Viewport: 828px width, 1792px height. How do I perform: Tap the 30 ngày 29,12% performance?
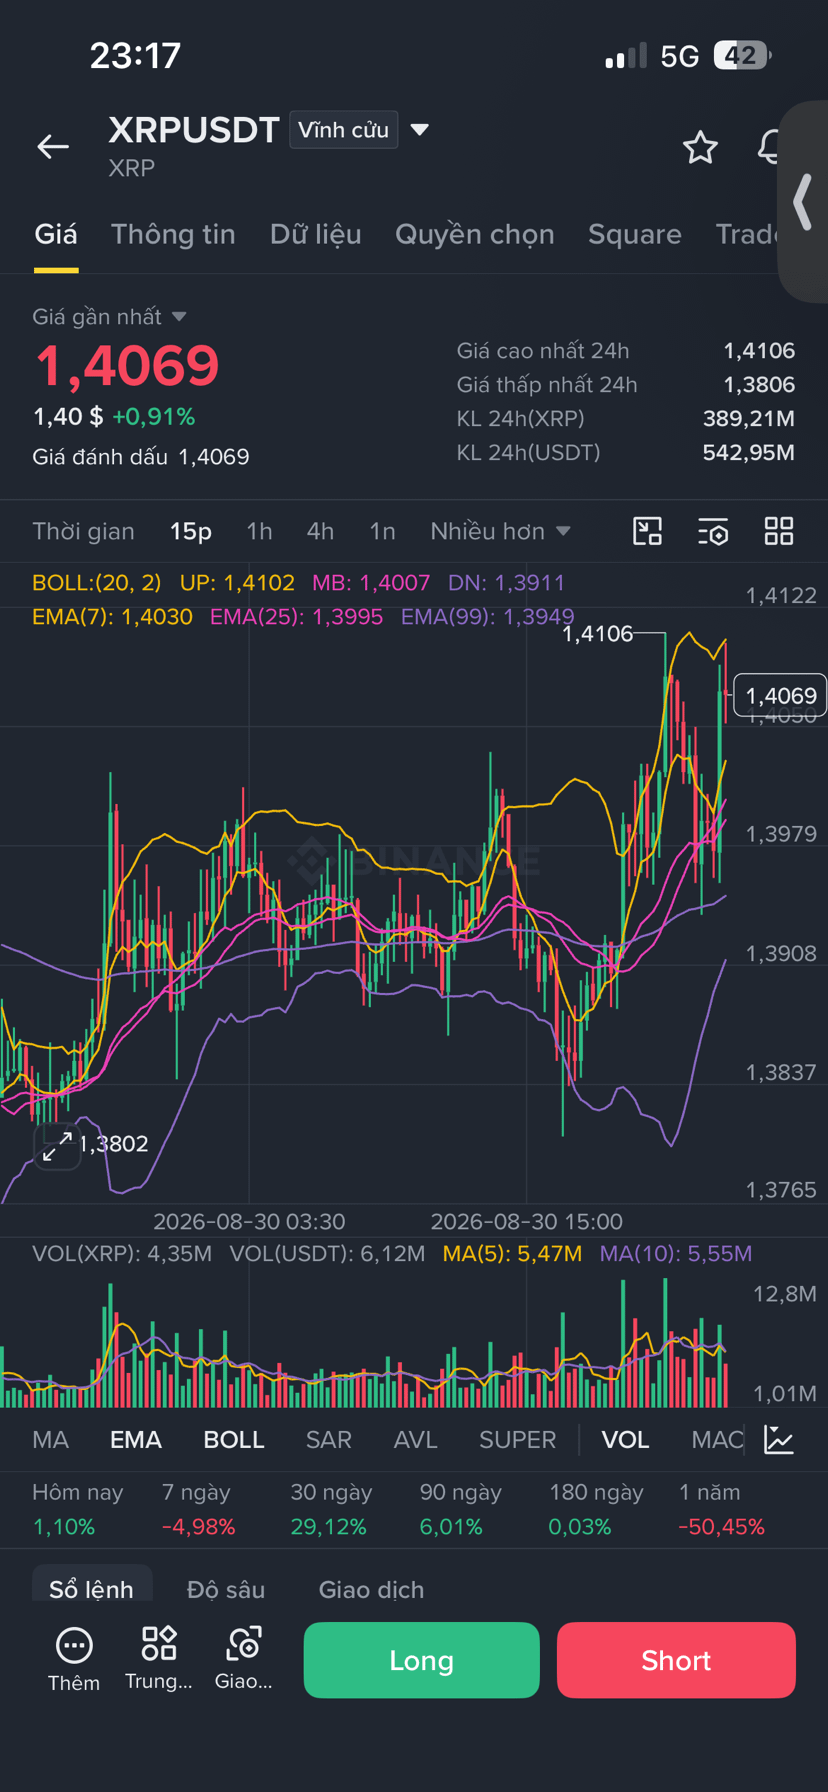pyautogui.click(x=330, y=1510)
